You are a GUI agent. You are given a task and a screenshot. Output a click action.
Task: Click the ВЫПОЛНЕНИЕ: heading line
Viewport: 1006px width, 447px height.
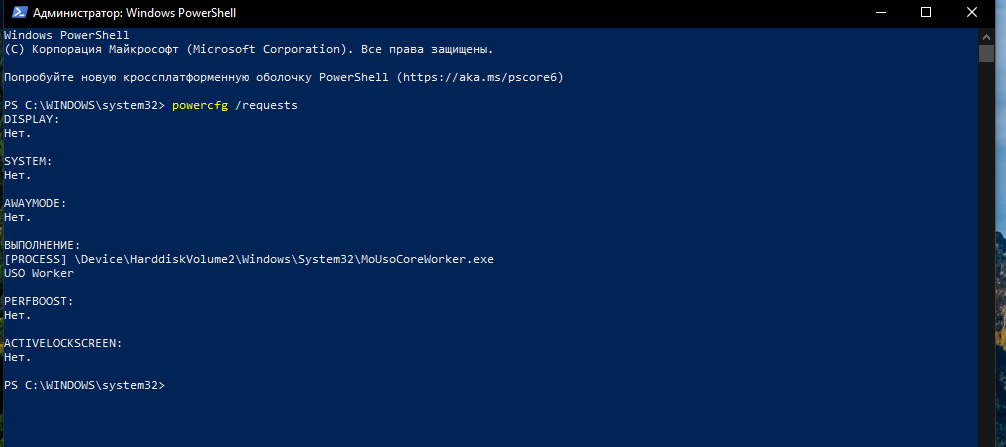pos(42,245)
